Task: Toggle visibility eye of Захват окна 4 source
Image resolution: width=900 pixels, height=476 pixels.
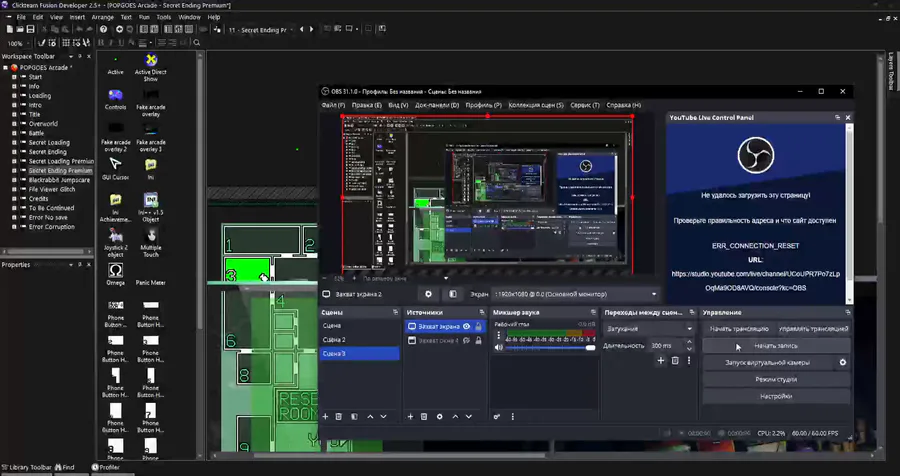Action: (x=467, y=340)
